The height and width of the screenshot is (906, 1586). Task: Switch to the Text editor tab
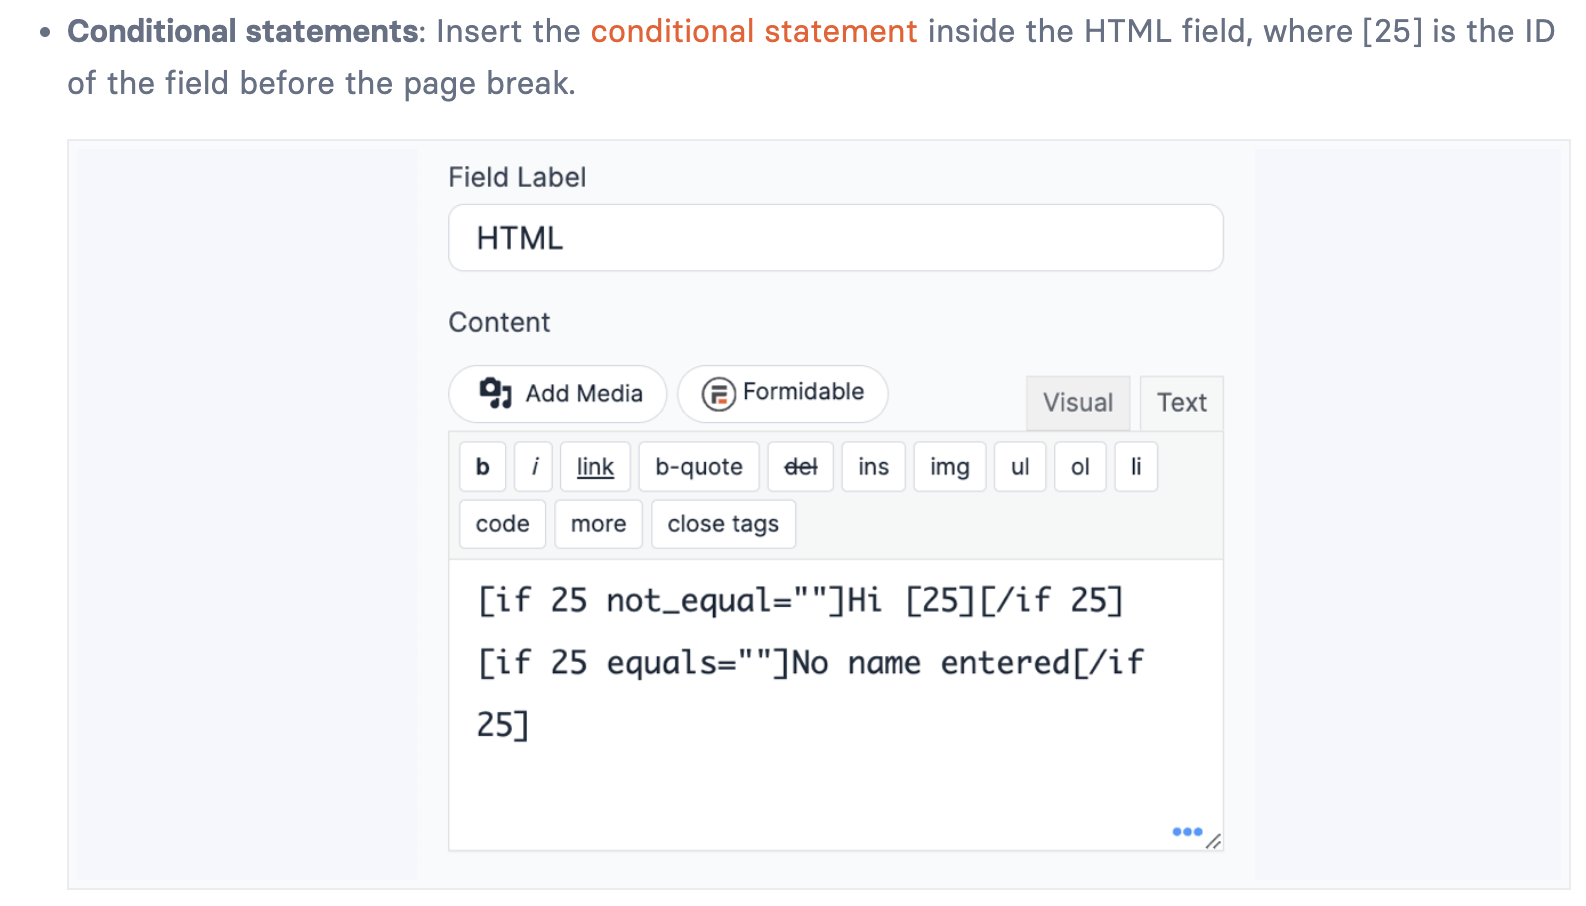[1181, 403]
